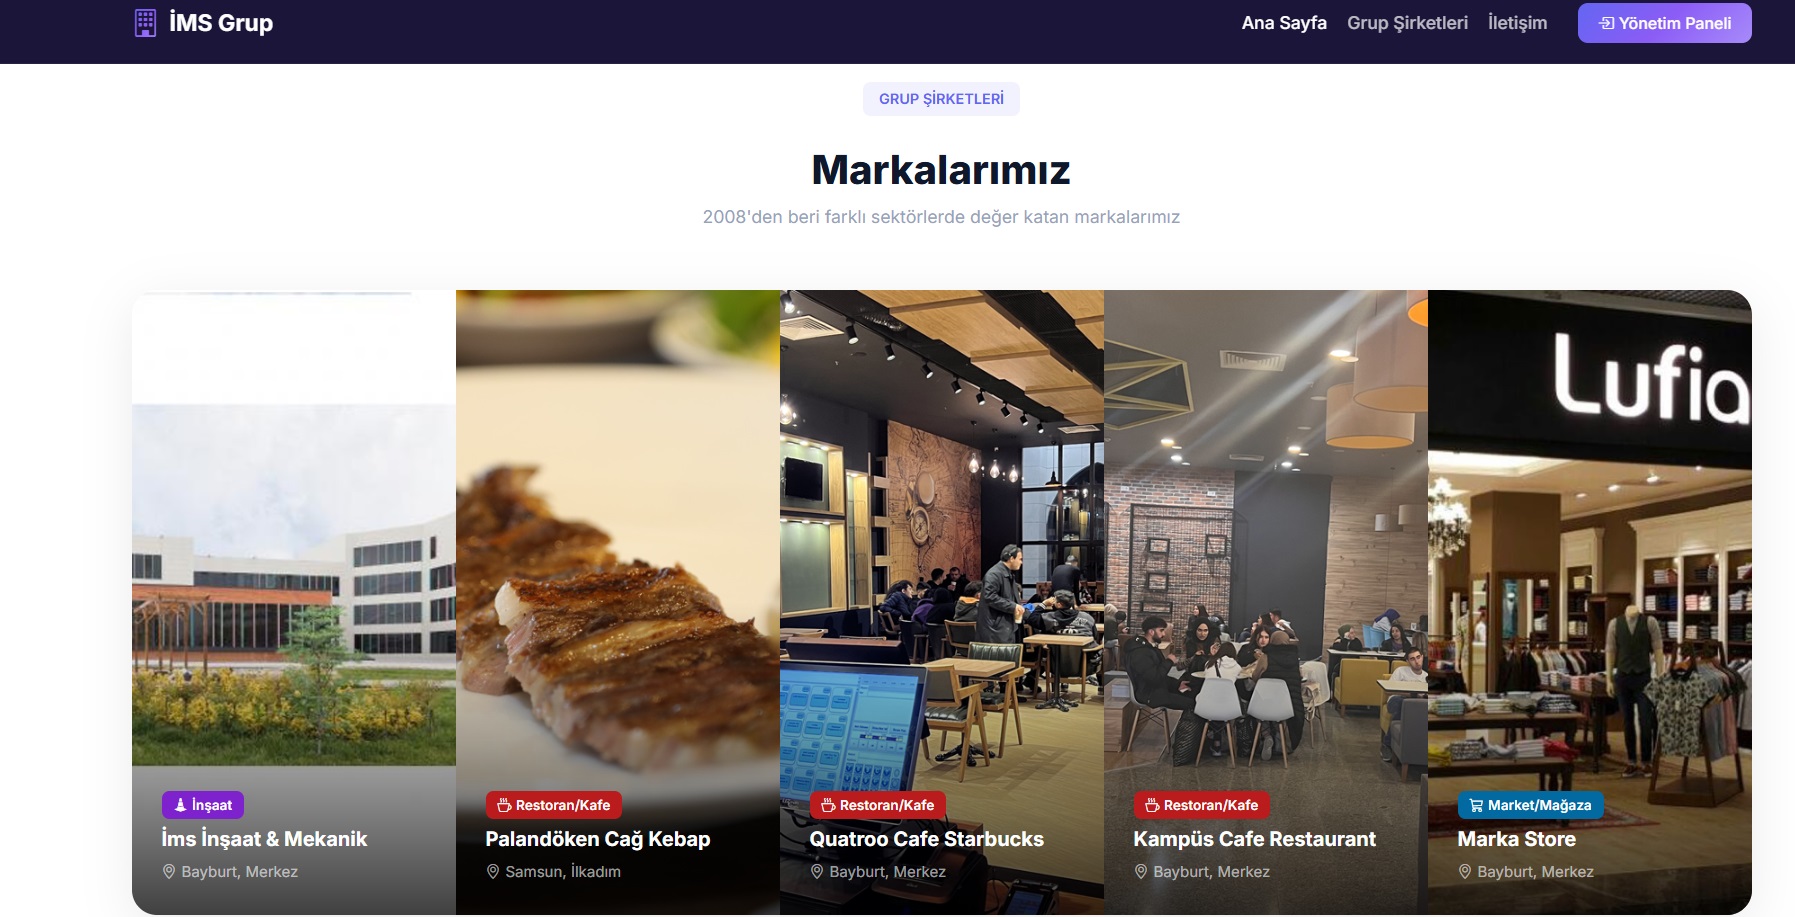Viewport: 1795px width, 917px height.
Task: Click the İMS Grup brand name
Action: click(x=221, y=23)
